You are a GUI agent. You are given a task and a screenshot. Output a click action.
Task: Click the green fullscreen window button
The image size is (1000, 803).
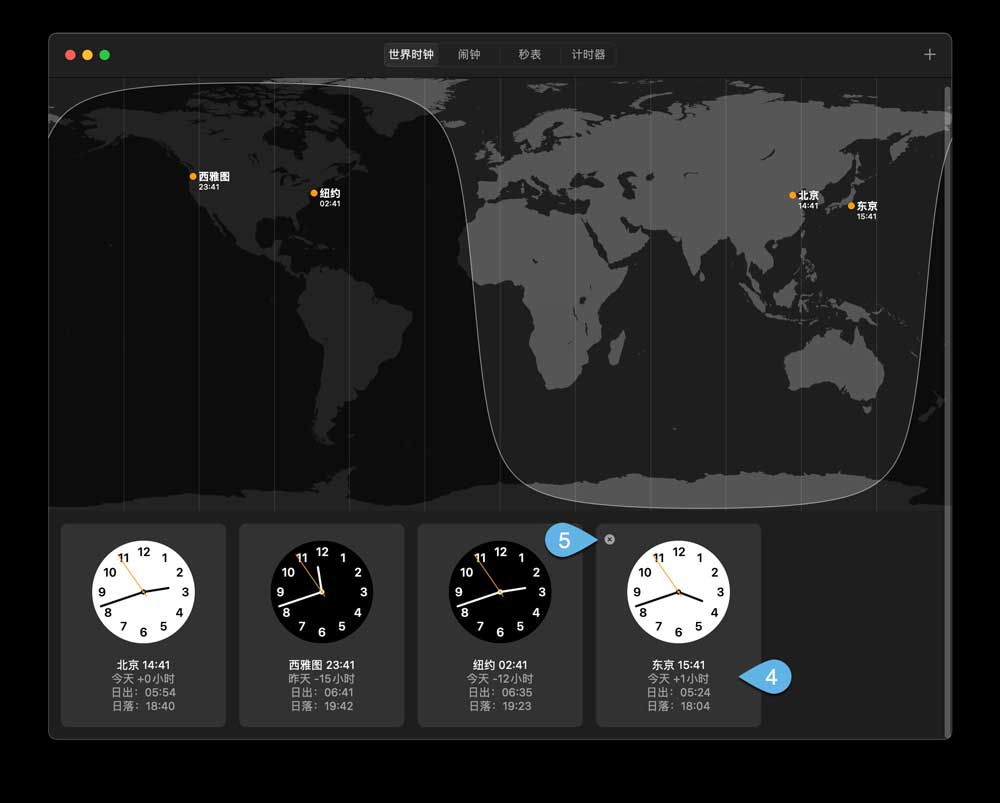105,55
